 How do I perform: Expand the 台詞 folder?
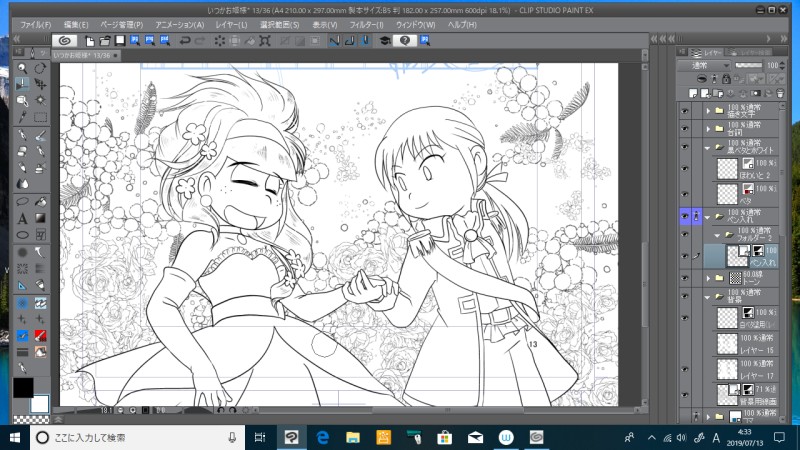click(x=708, y=129)
